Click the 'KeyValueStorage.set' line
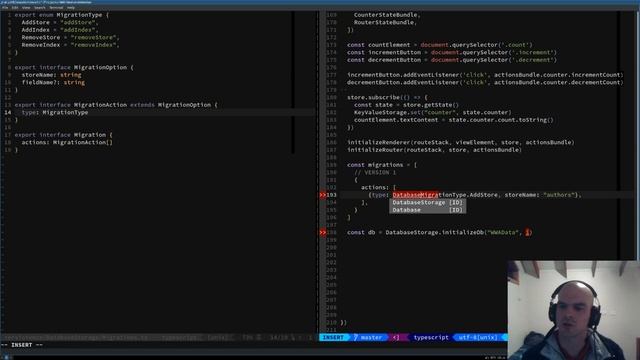The height and width of the screenshot is (360, 640). click(432, 112)
